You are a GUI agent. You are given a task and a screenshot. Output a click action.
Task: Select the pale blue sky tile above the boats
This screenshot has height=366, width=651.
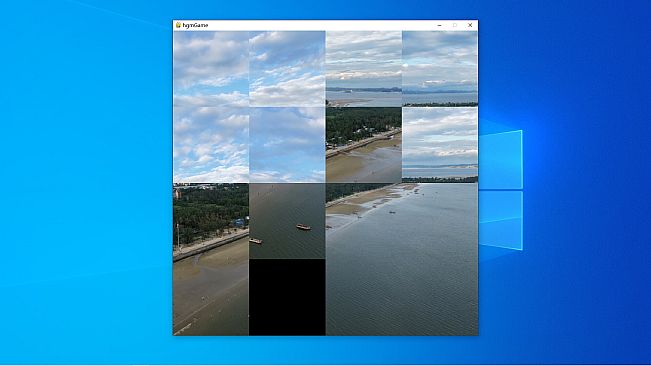(287, 145)
